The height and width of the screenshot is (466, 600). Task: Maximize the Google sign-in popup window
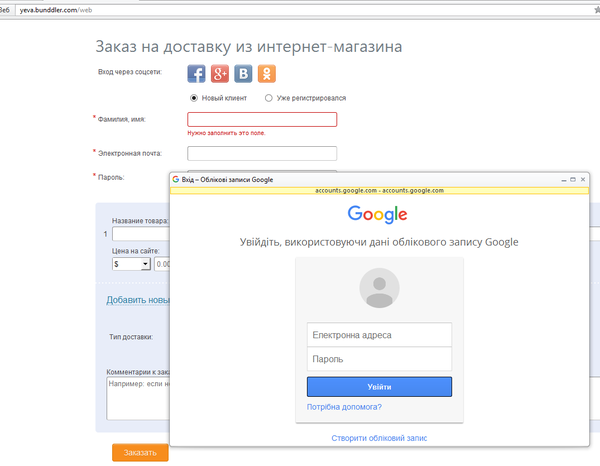pos(573,179)
